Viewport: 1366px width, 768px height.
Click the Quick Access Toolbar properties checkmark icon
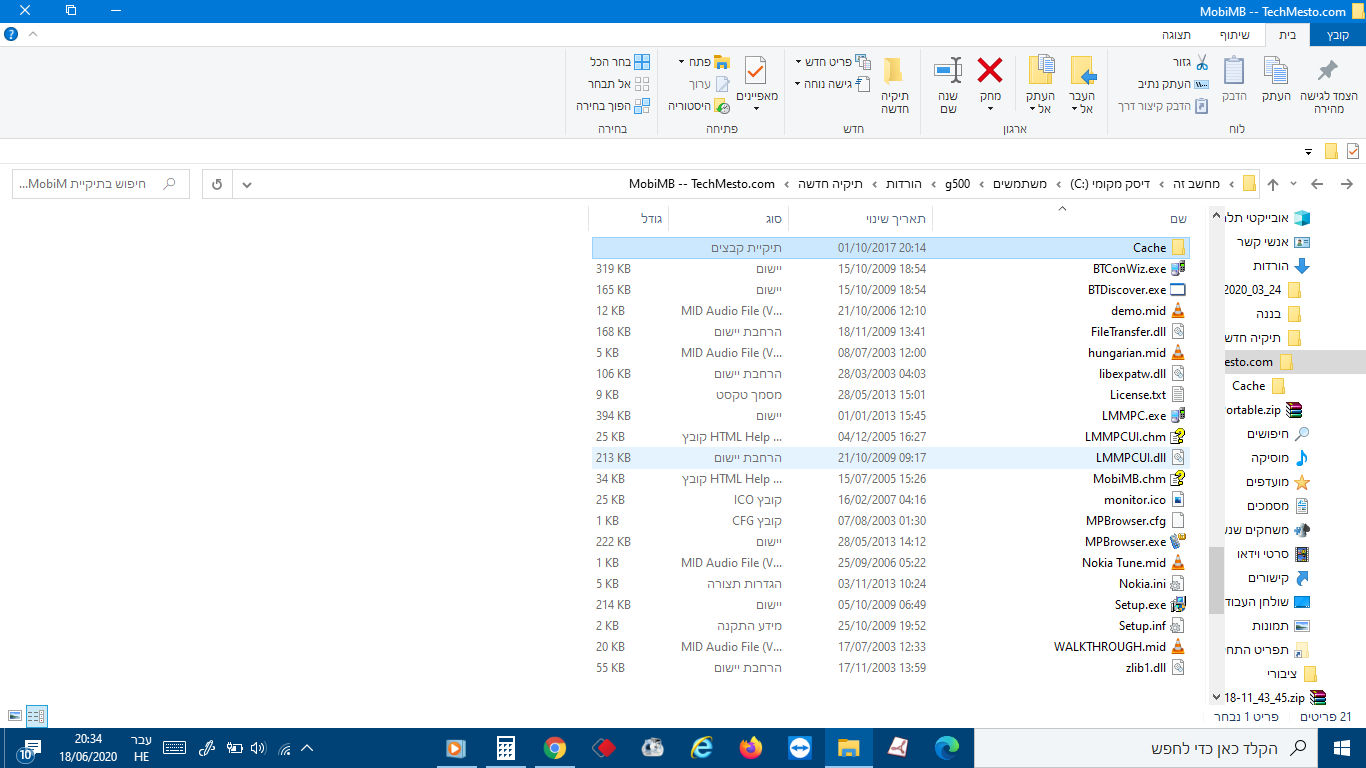[x=1353, y=151]
